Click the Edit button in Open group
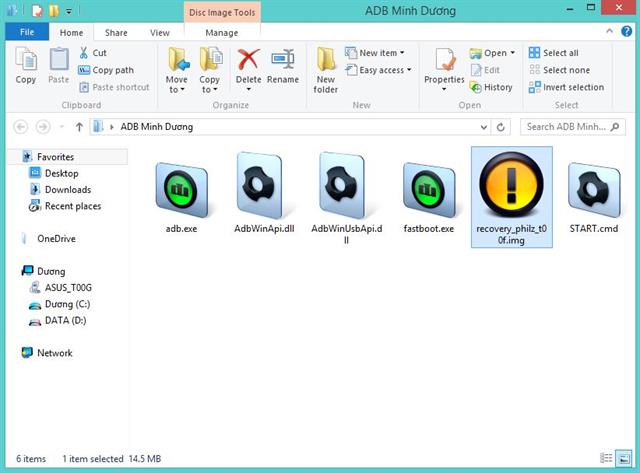This screenshot has width=640, height=473. tap(485, 70)
